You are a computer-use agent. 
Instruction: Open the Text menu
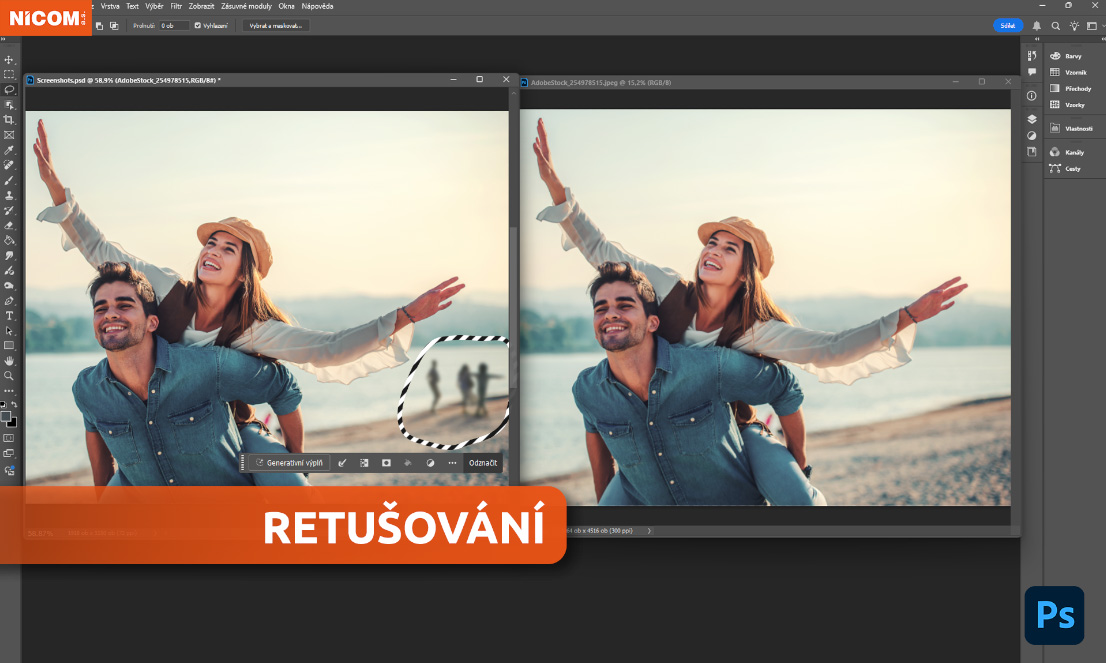pos(133,6)
